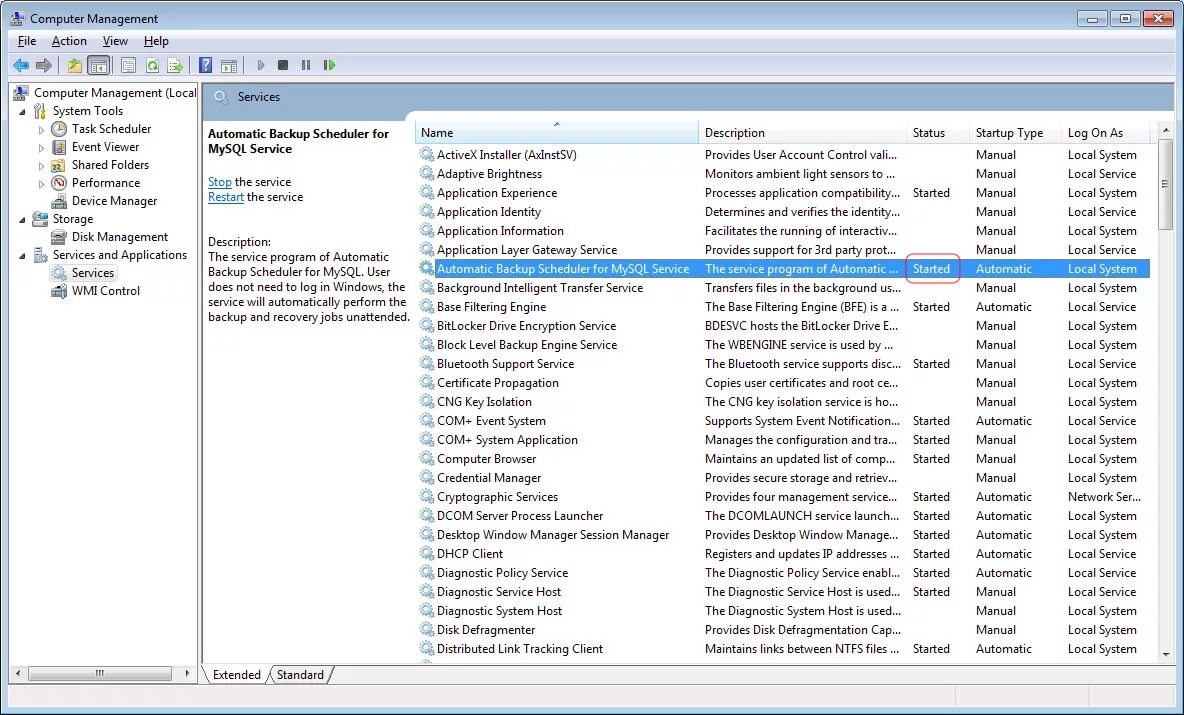Expand the Event Viewer node
Screen dimensions: 1184x715
tap(41, 146)
